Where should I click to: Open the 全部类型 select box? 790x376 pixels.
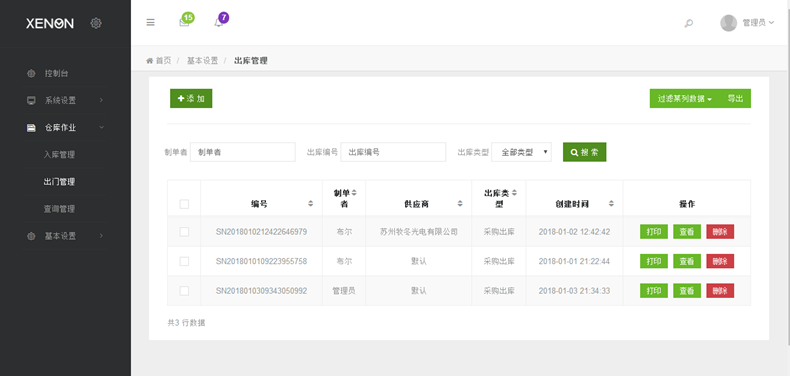click(521, 152)
